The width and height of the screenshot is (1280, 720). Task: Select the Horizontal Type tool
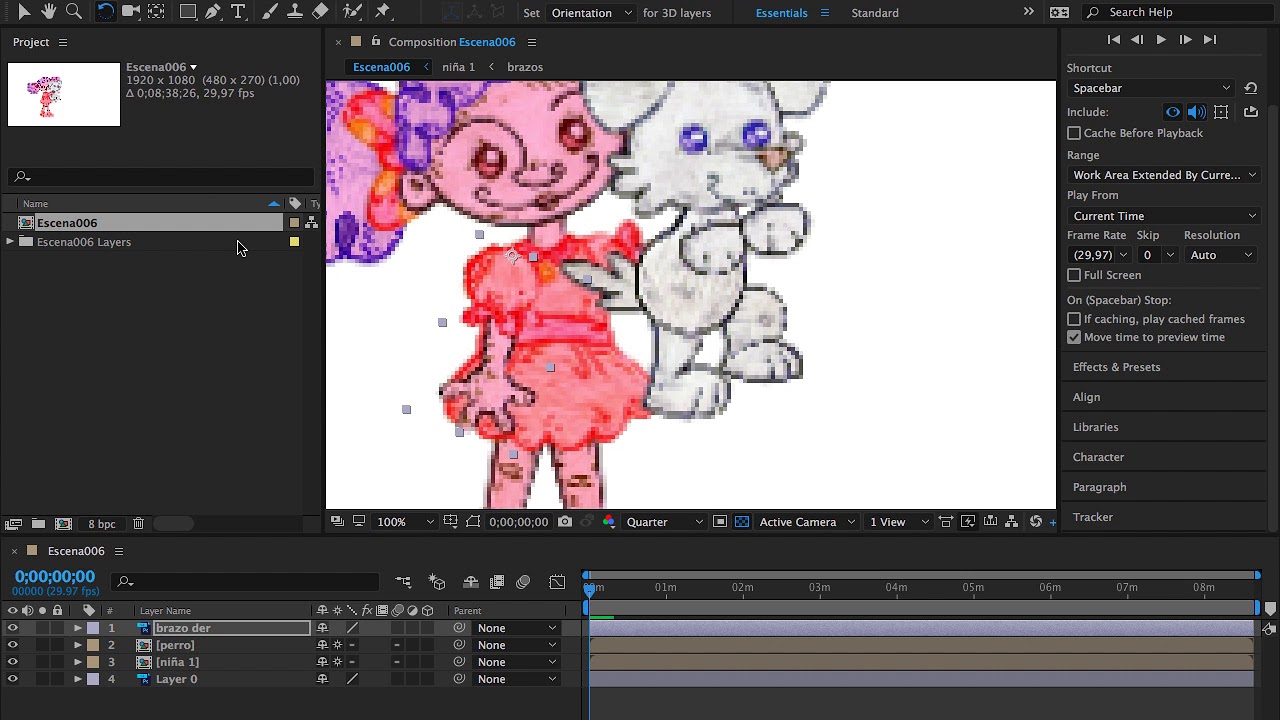pyautogui.click(x=238, y=12)
